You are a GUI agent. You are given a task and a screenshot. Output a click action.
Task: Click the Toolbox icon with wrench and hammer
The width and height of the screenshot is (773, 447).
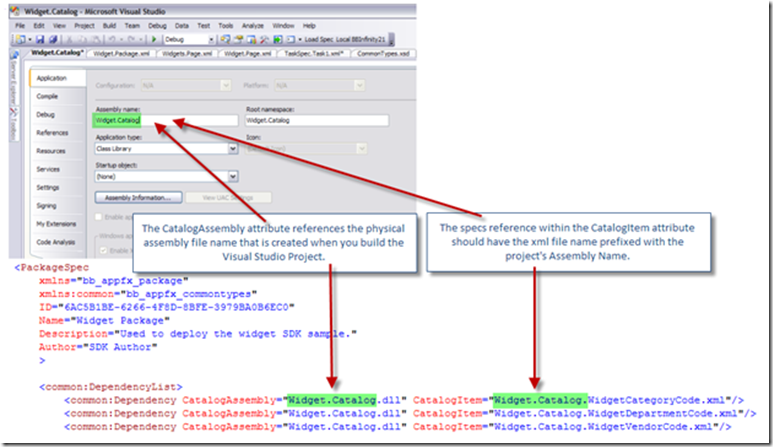point(264,39)
